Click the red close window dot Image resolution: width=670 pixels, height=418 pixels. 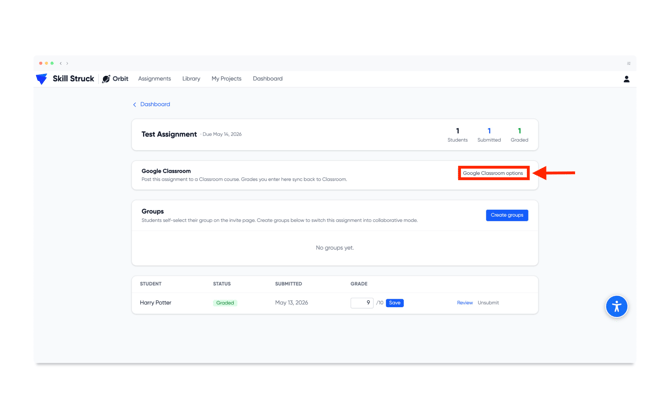click(x=41, y=63)
